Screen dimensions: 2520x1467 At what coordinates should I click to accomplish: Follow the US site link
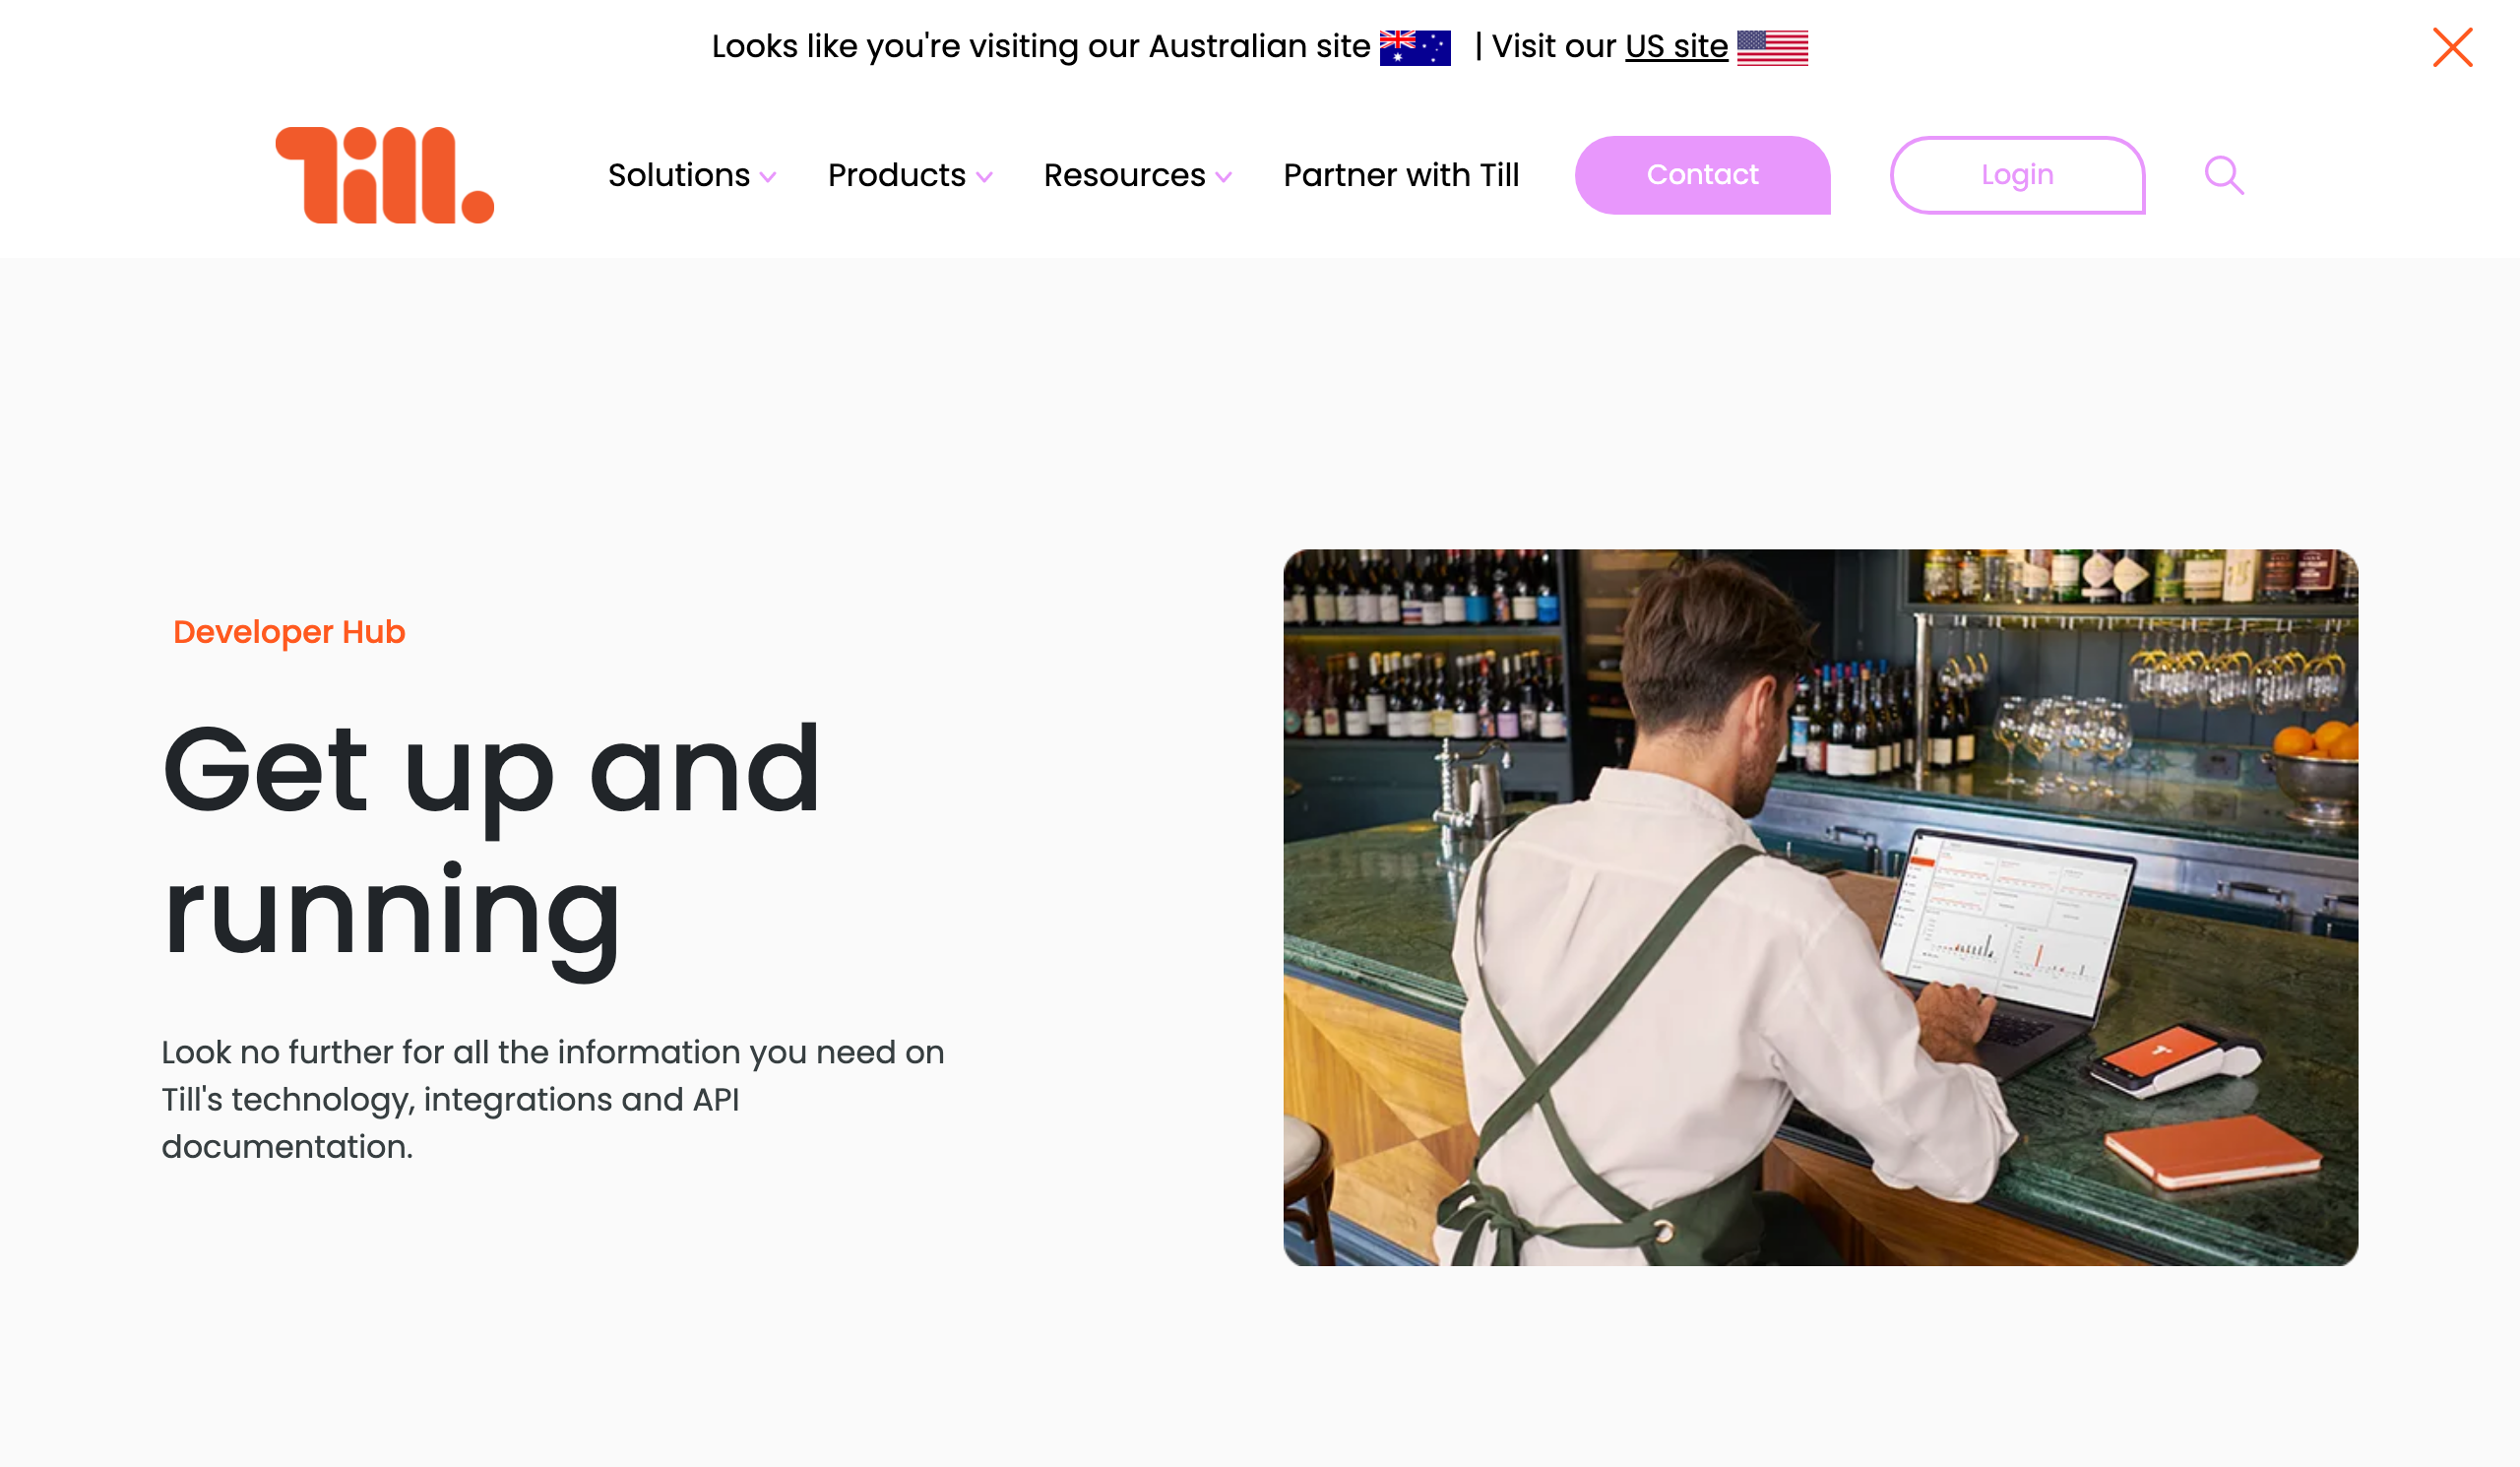click(x=1676, y=46)
